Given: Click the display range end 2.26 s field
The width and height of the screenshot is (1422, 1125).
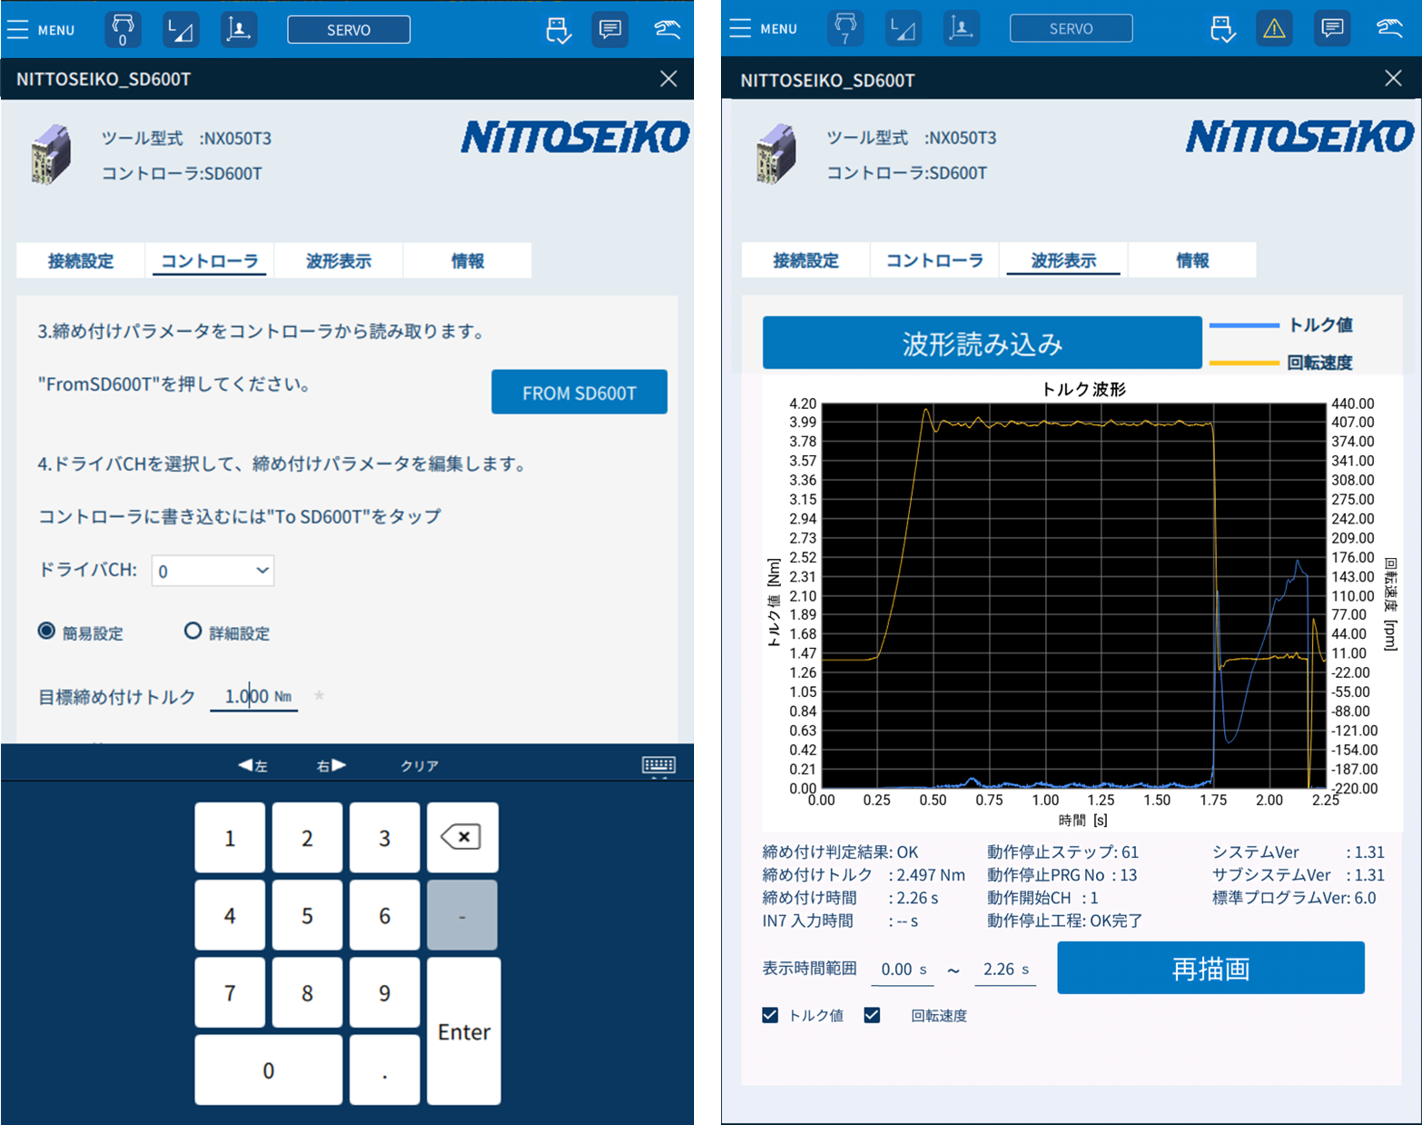Looking at the screenshot, I should coord(1006,969).
